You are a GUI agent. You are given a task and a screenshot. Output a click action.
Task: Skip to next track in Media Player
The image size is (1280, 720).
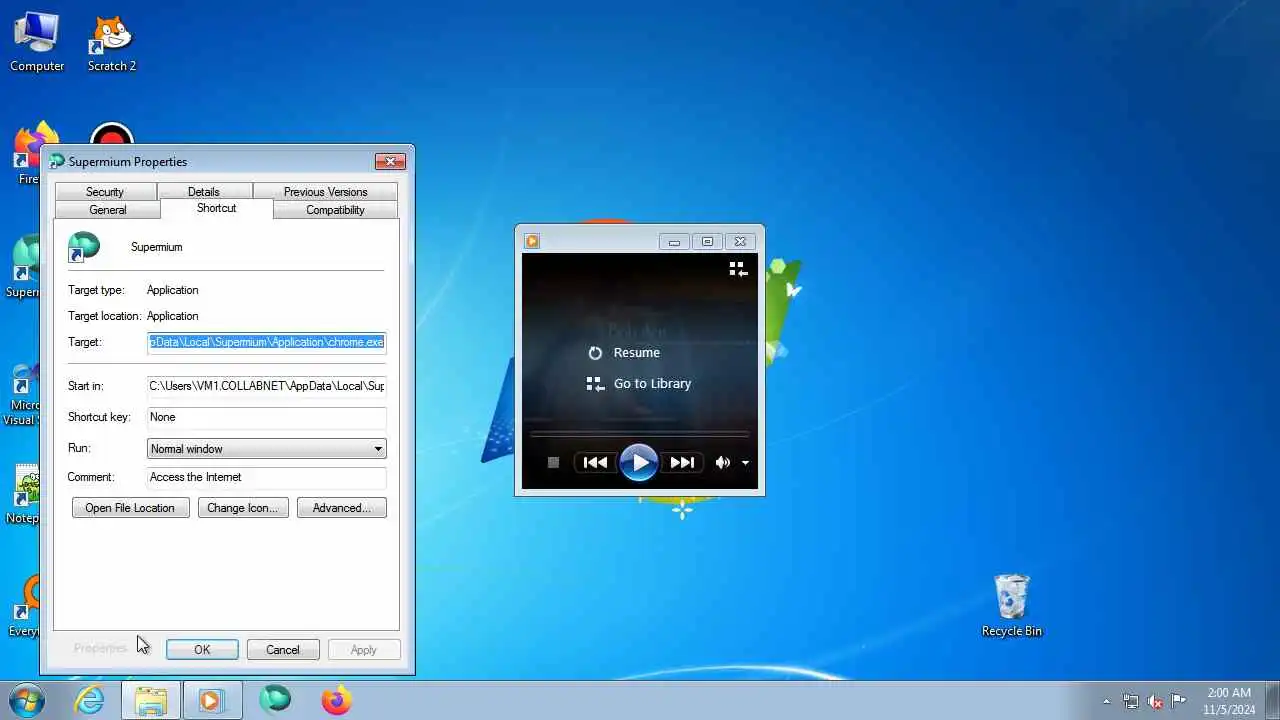pos(682,462)
